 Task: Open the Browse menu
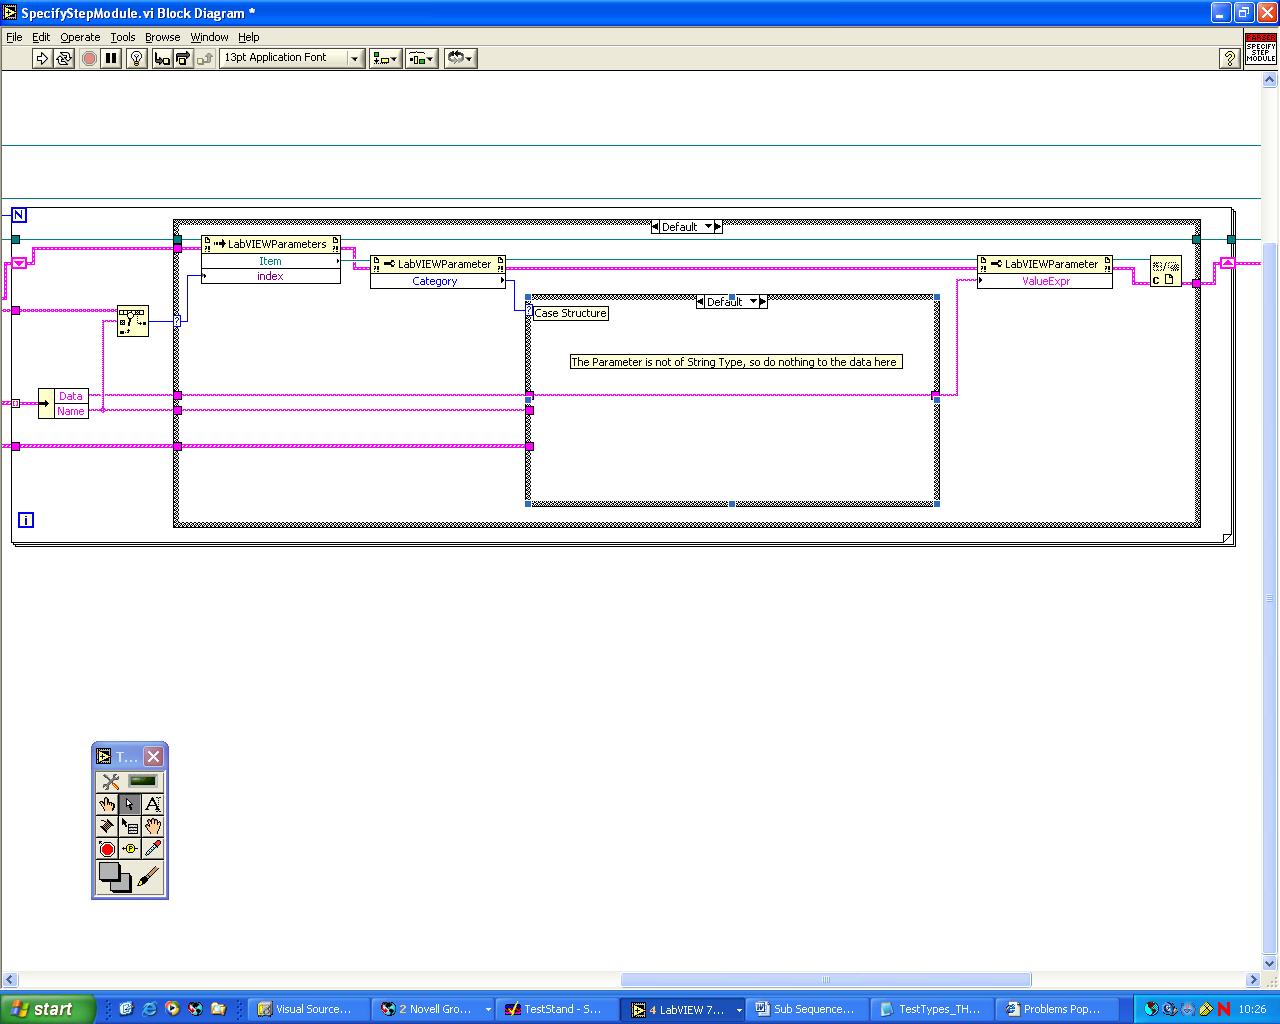coord(162,37)
